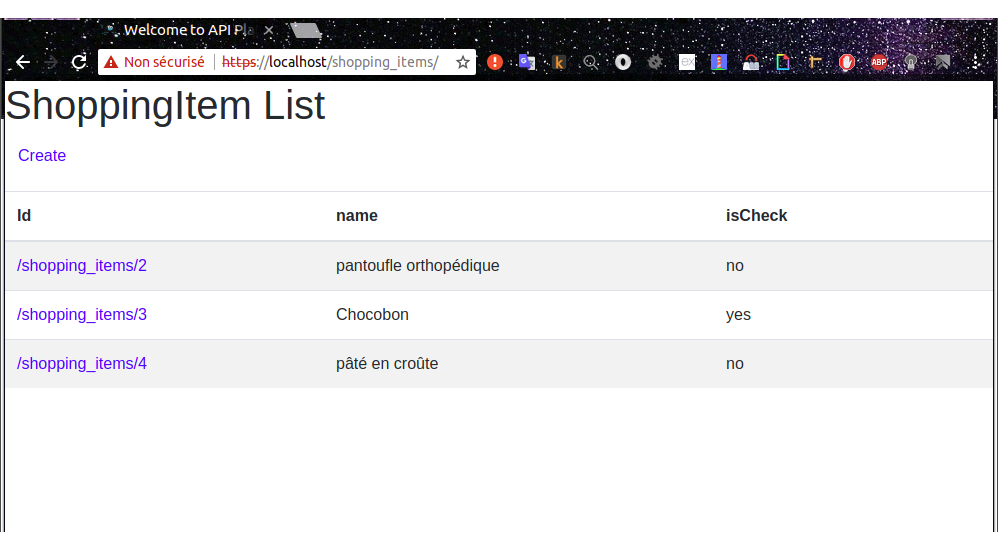
Task: Open the Adblock Plus ABP extension
Action: [x=879, y=62]
